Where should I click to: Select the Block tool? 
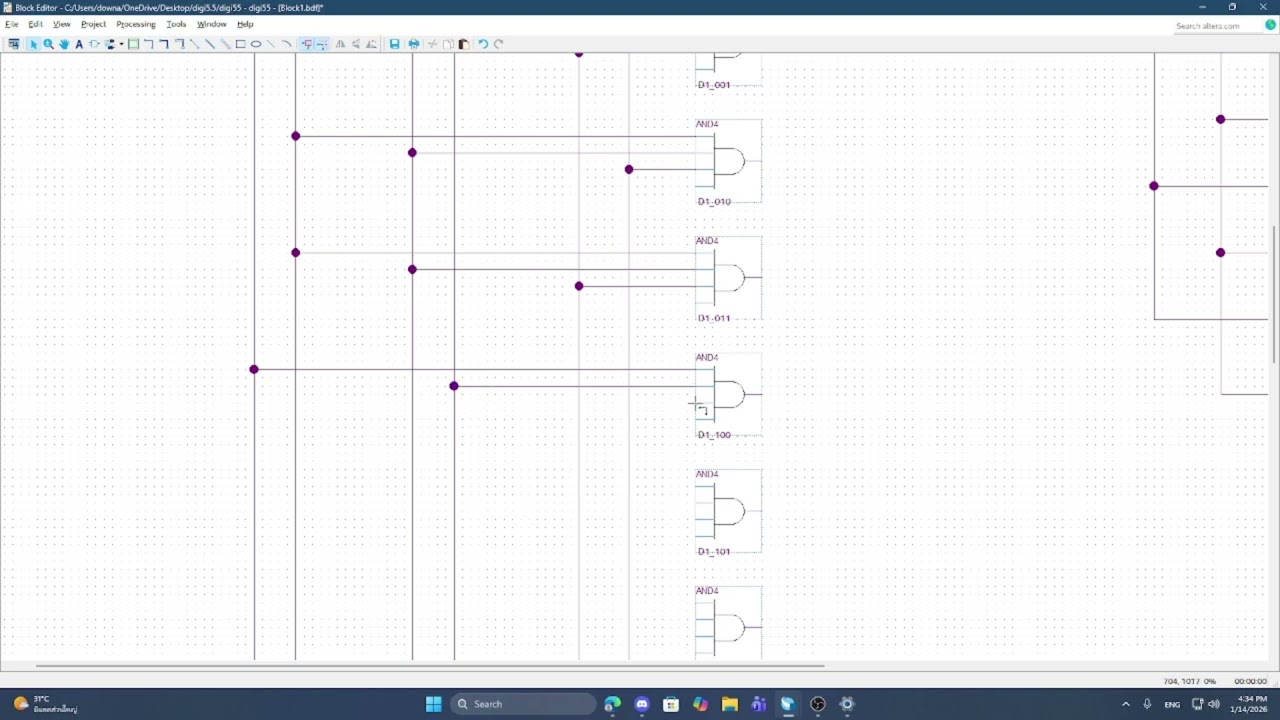[133, 44]
